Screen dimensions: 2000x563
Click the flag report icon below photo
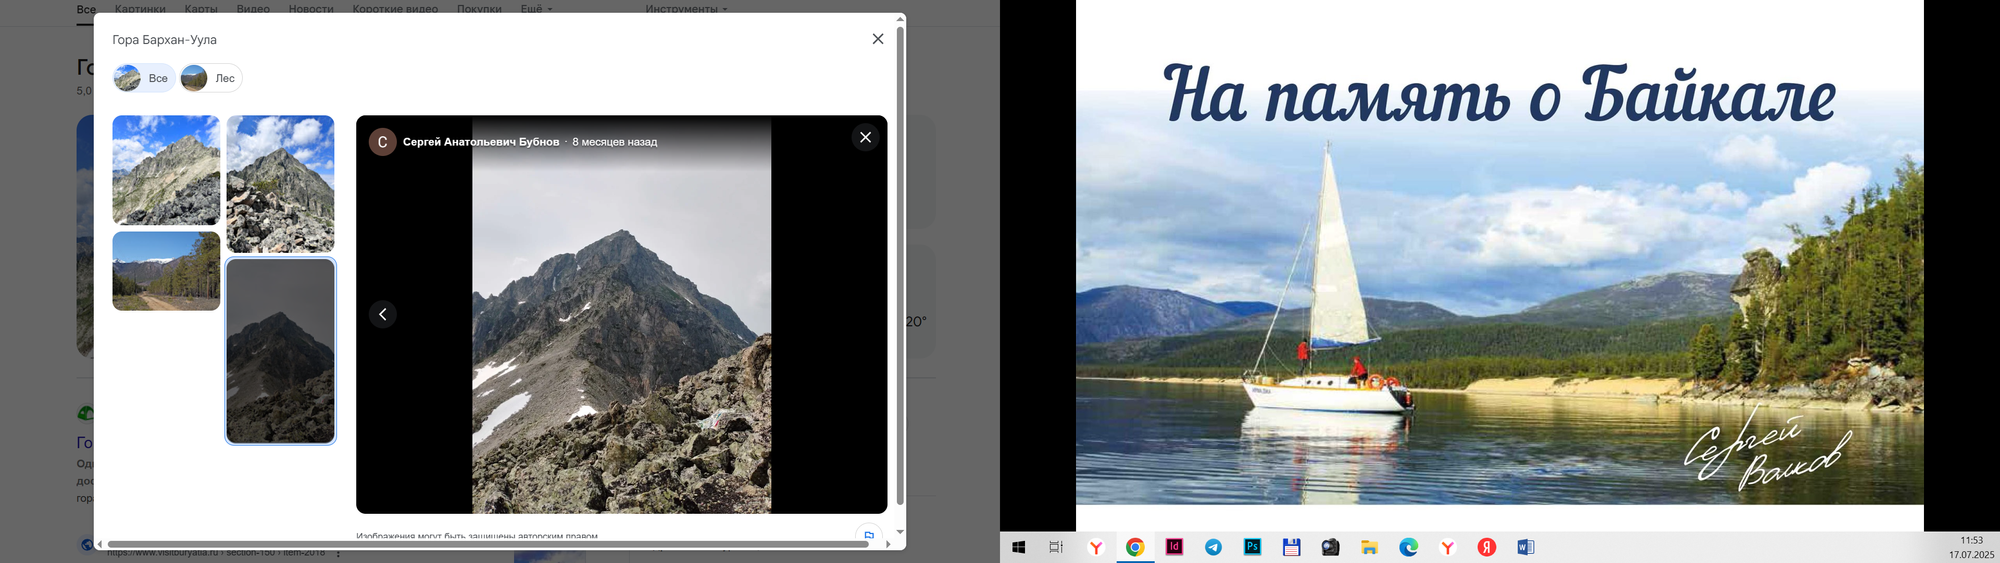869,536
